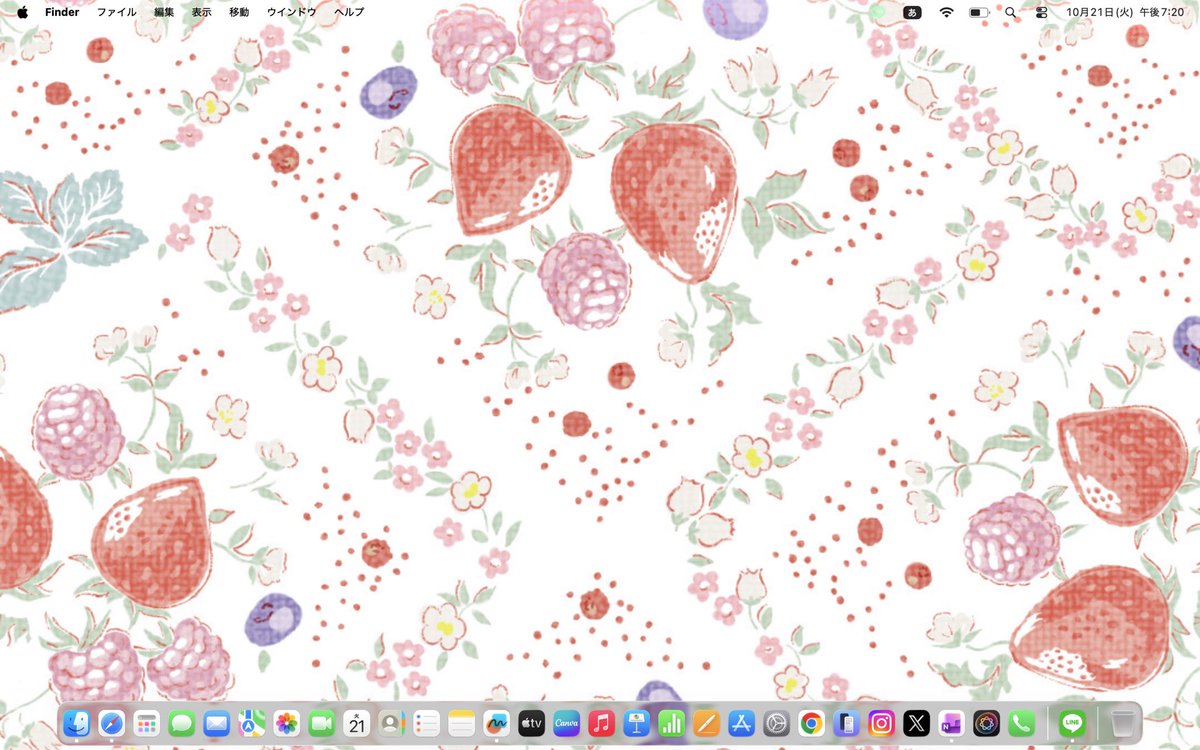Viewport: 1200px width, 750px height.
Task: Open the colorful ring app before Phone
Action: click(x=986, y=722)
